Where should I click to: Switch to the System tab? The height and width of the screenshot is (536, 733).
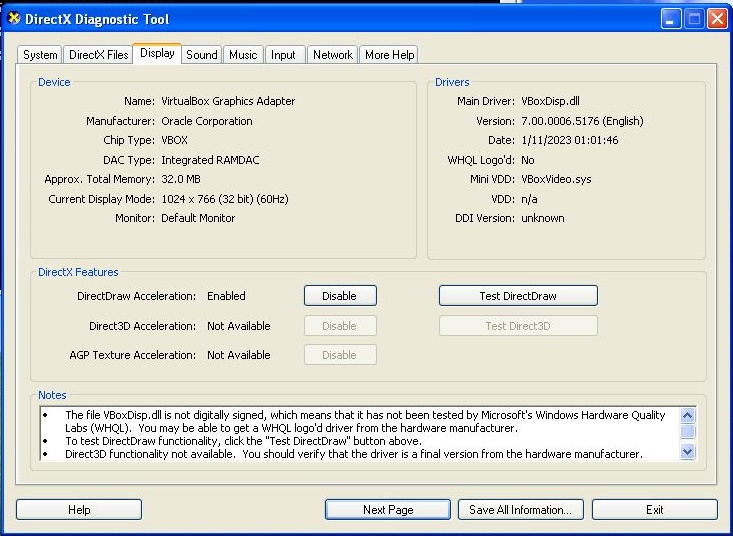40,55
